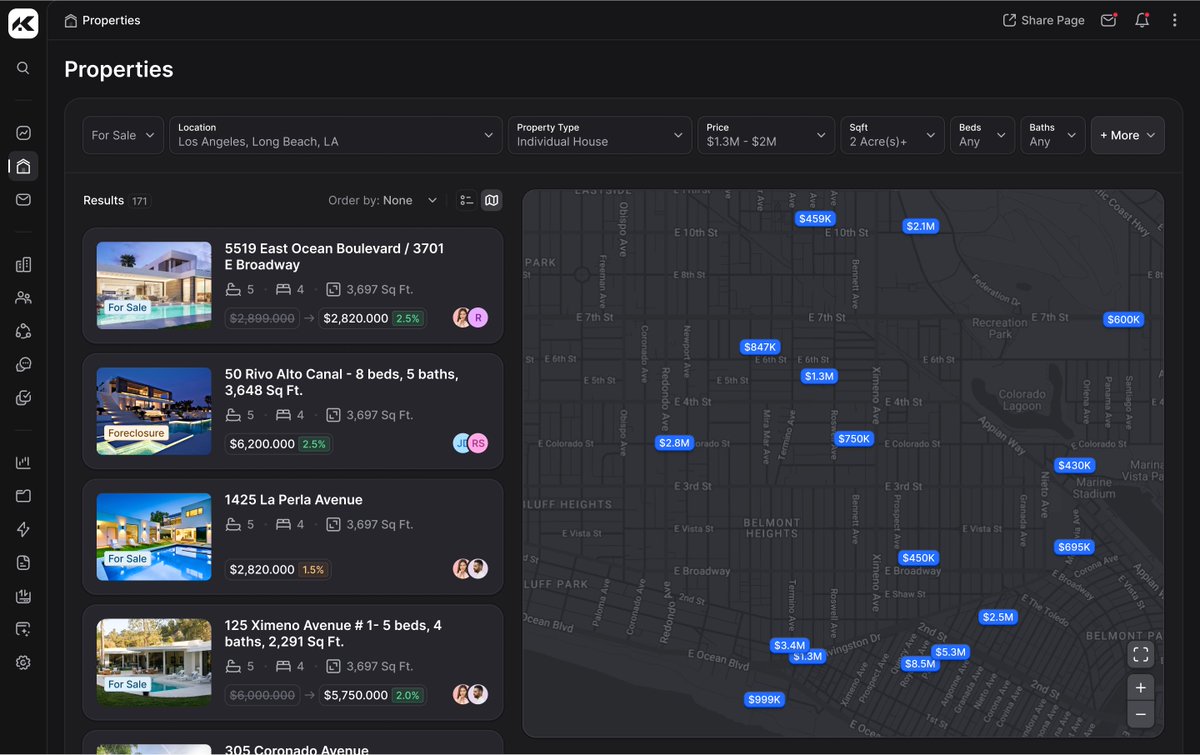
Task: Select the $2.5M map price marker
Action: click(998, 617)
